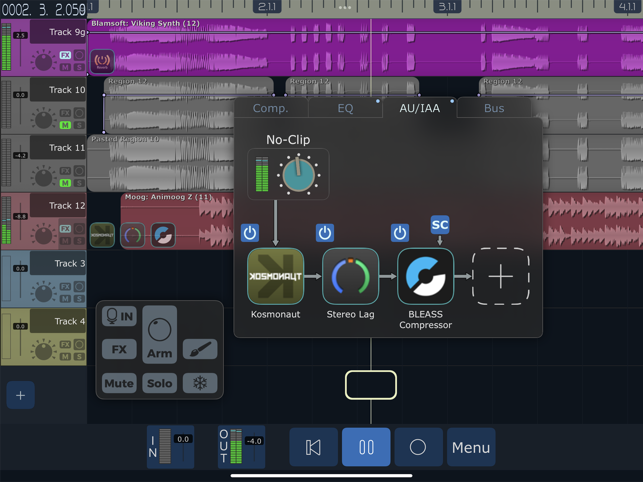The image size is (643, 482).
Task: Arm the track using the Arm button
Action: click(x=160, y=334)
